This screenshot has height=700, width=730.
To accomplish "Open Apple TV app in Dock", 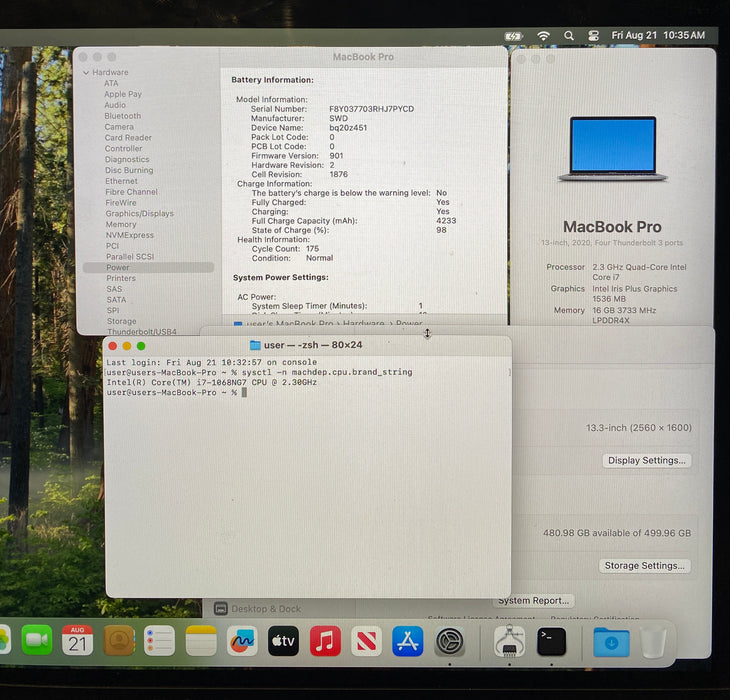I will (x=283, y=641).
